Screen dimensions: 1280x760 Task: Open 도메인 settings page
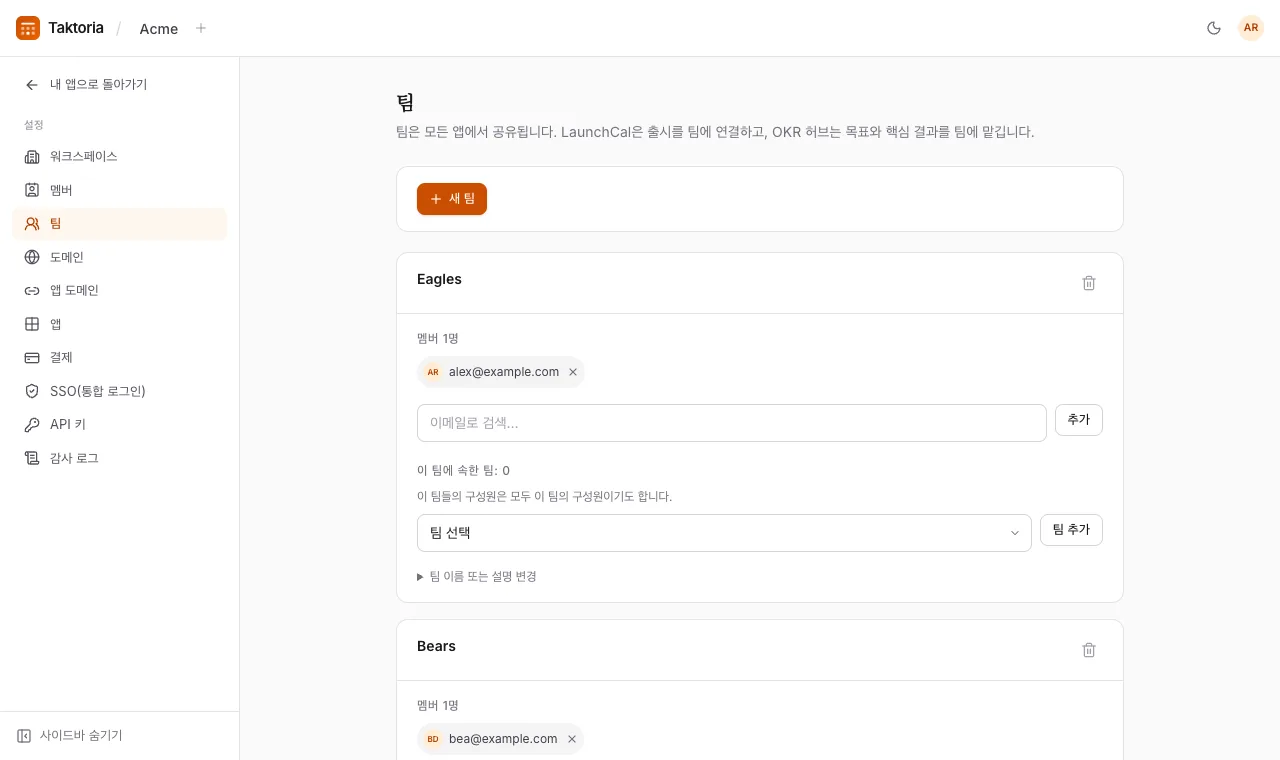pos(119,257)
